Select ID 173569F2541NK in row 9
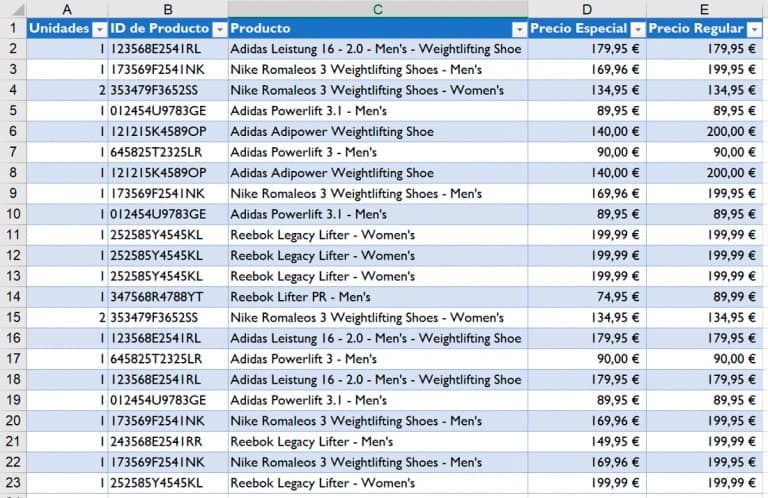 [168, 193]
